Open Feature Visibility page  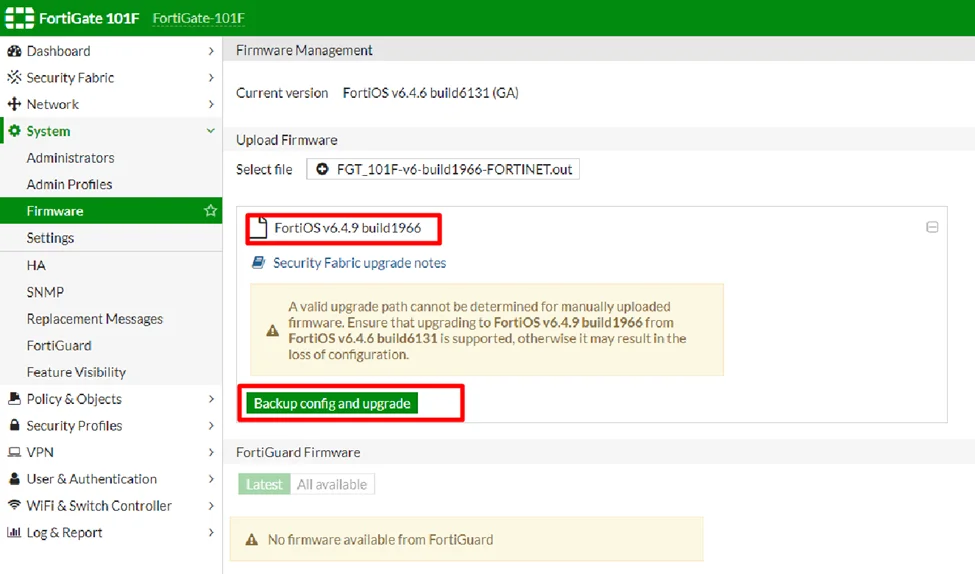[x=76, y=372]
